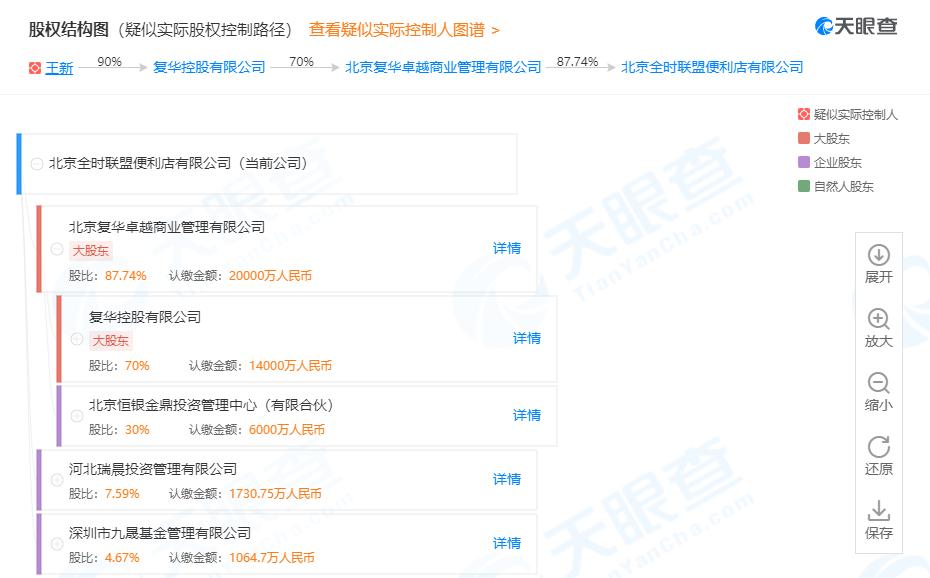Click the 股权结构图 heading

pyautogui.click(x=69, y=30)
